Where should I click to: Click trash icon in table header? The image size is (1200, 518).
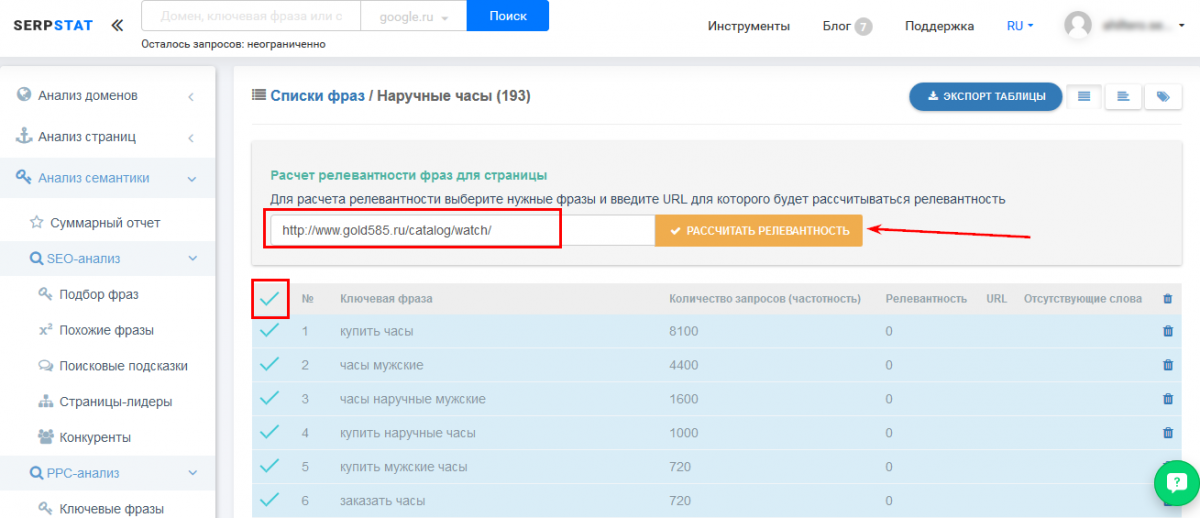point(1167,298)
